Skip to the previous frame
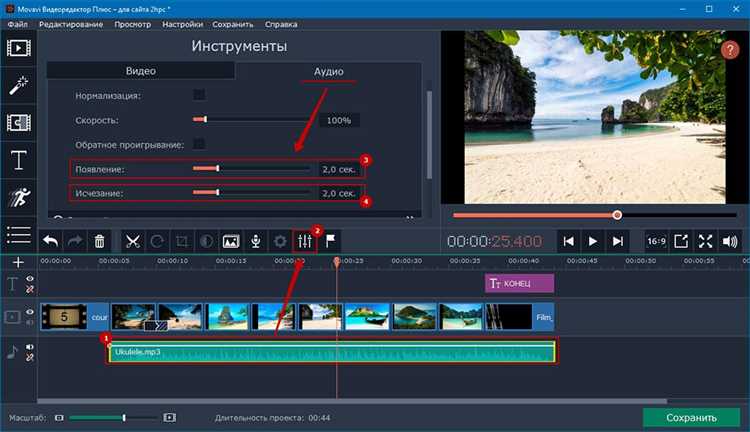The width and height of the screenshot is (750, 432). pos(568,241)
